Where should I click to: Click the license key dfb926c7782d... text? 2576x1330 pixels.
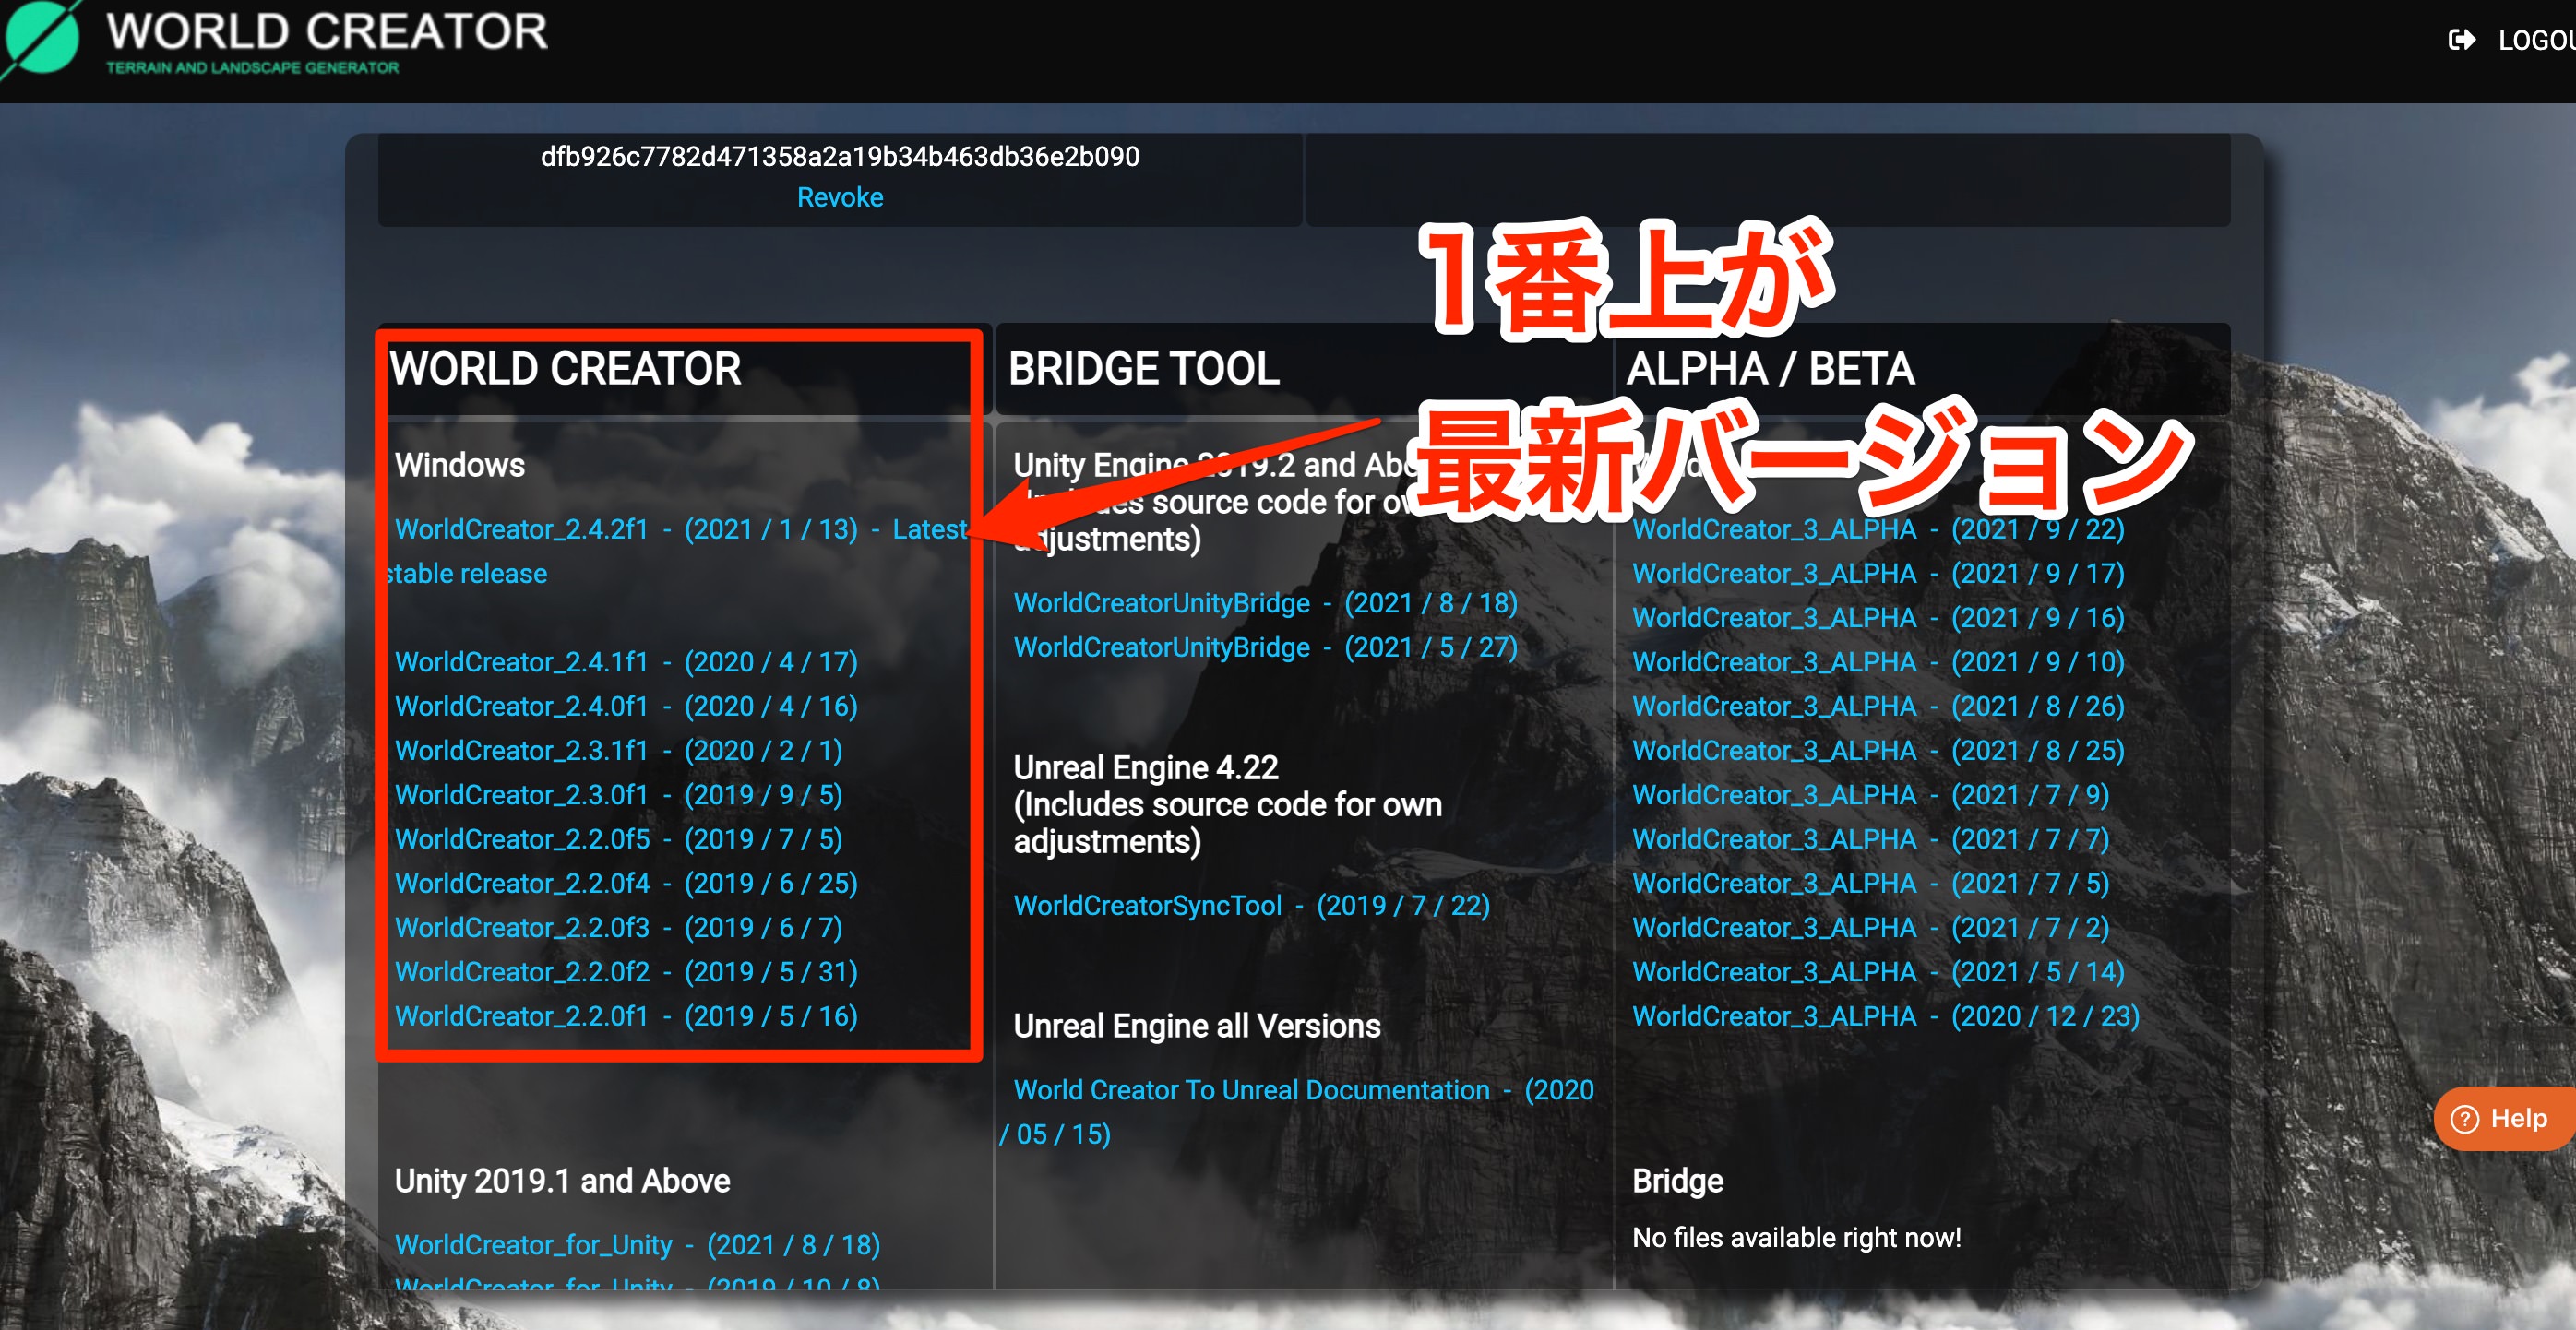click(840, 156)
